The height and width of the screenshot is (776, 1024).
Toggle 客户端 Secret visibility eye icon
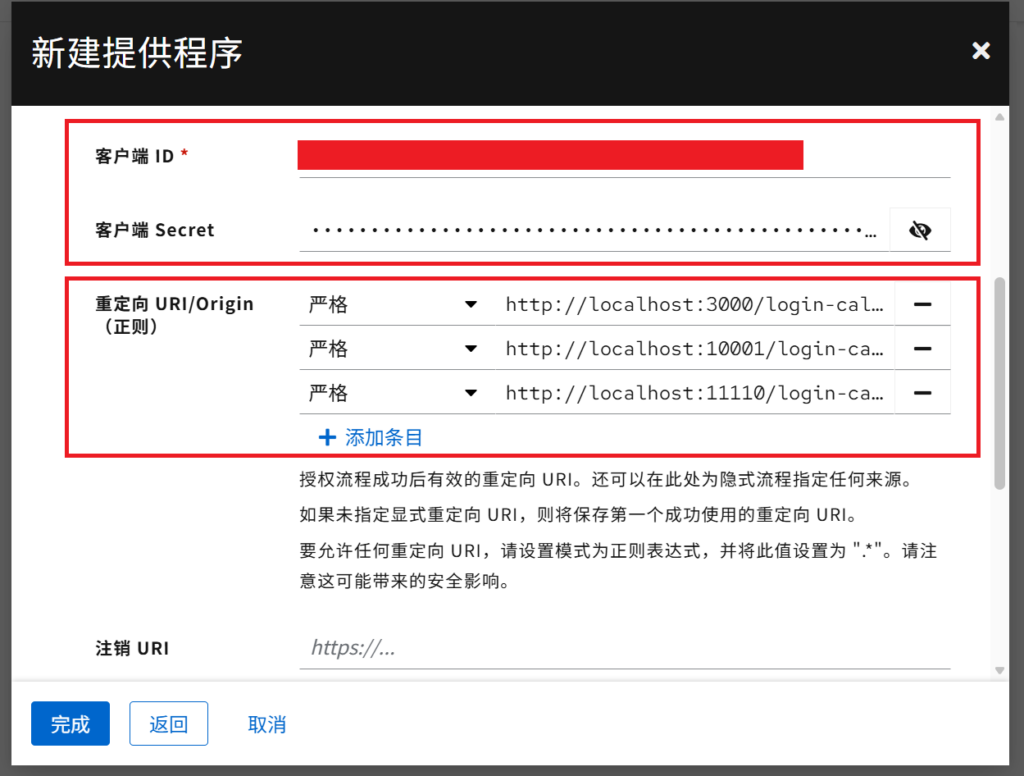920,231
